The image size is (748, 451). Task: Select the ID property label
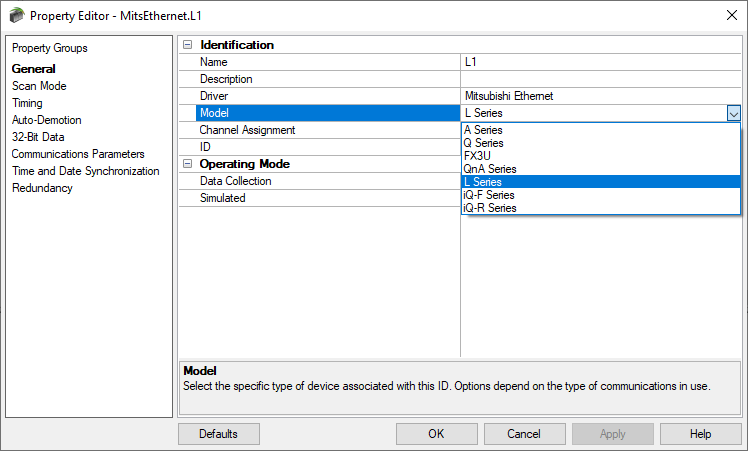[x=205, y=147]
